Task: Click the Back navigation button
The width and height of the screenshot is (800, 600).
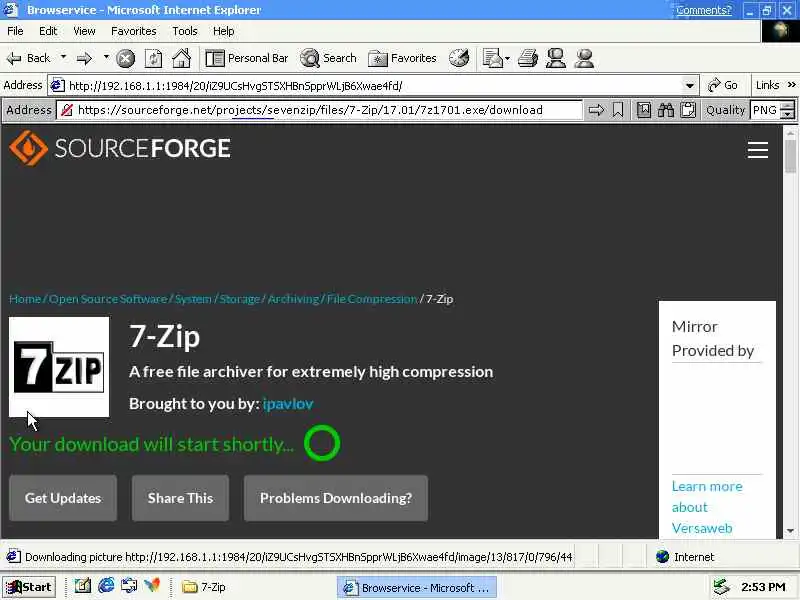Action: 29,58
